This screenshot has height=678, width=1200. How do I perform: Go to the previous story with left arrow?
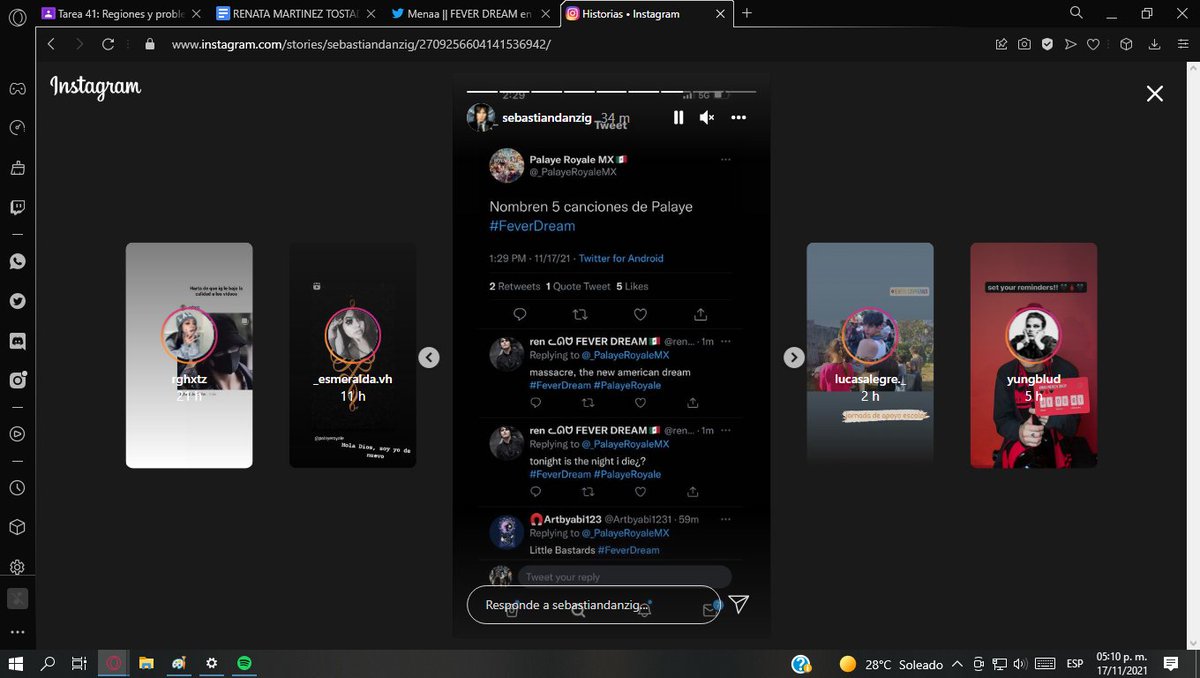point(429,357)
